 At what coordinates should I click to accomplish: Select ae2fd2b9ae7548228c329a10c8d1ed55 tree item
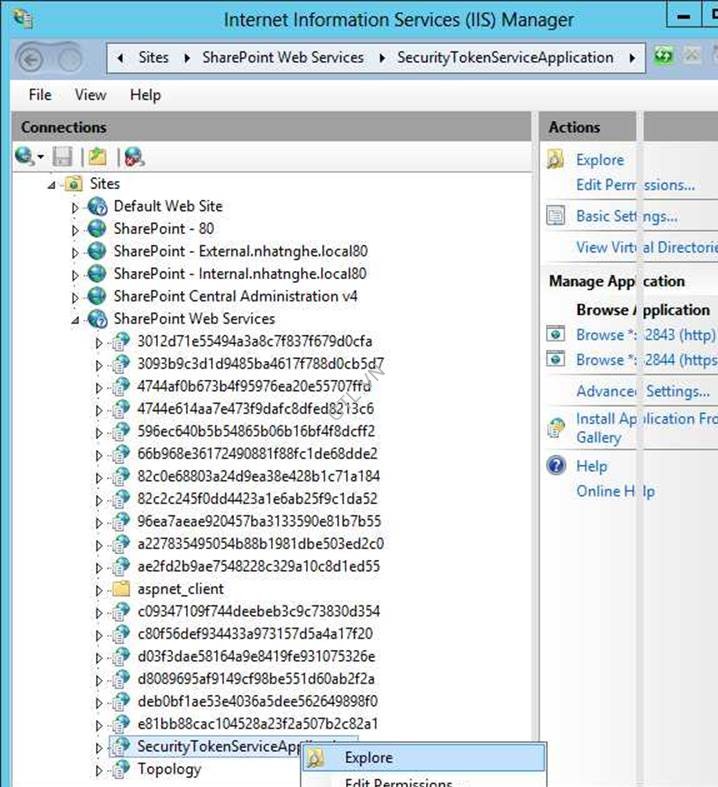(258, 566)
